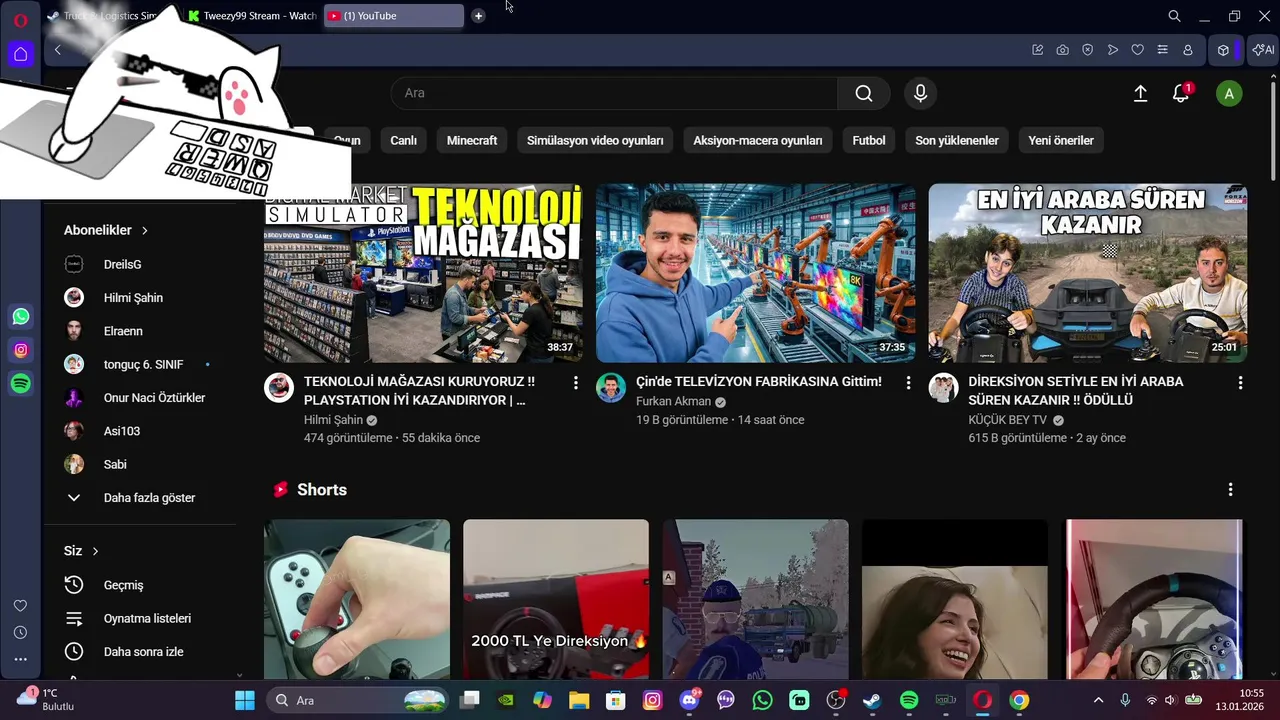
Task: Open 2000 TL Ye Direksiyon short
Action: (x=556, y=600)
